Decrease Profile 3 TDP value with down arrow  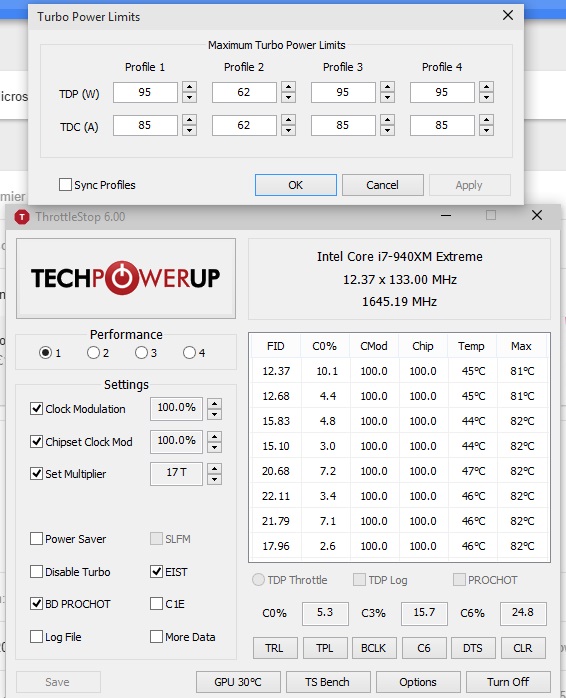387,97
